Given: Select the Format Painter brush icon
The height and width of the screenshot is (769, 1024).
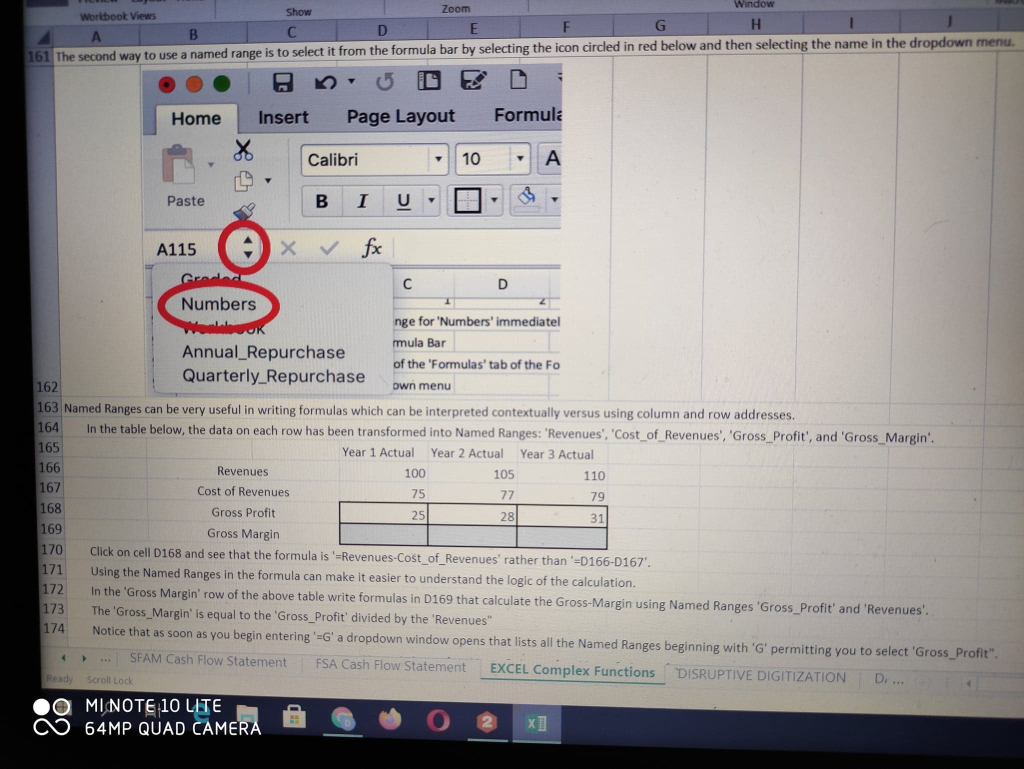Looking at the screenshot, I should tap(241, 212).
